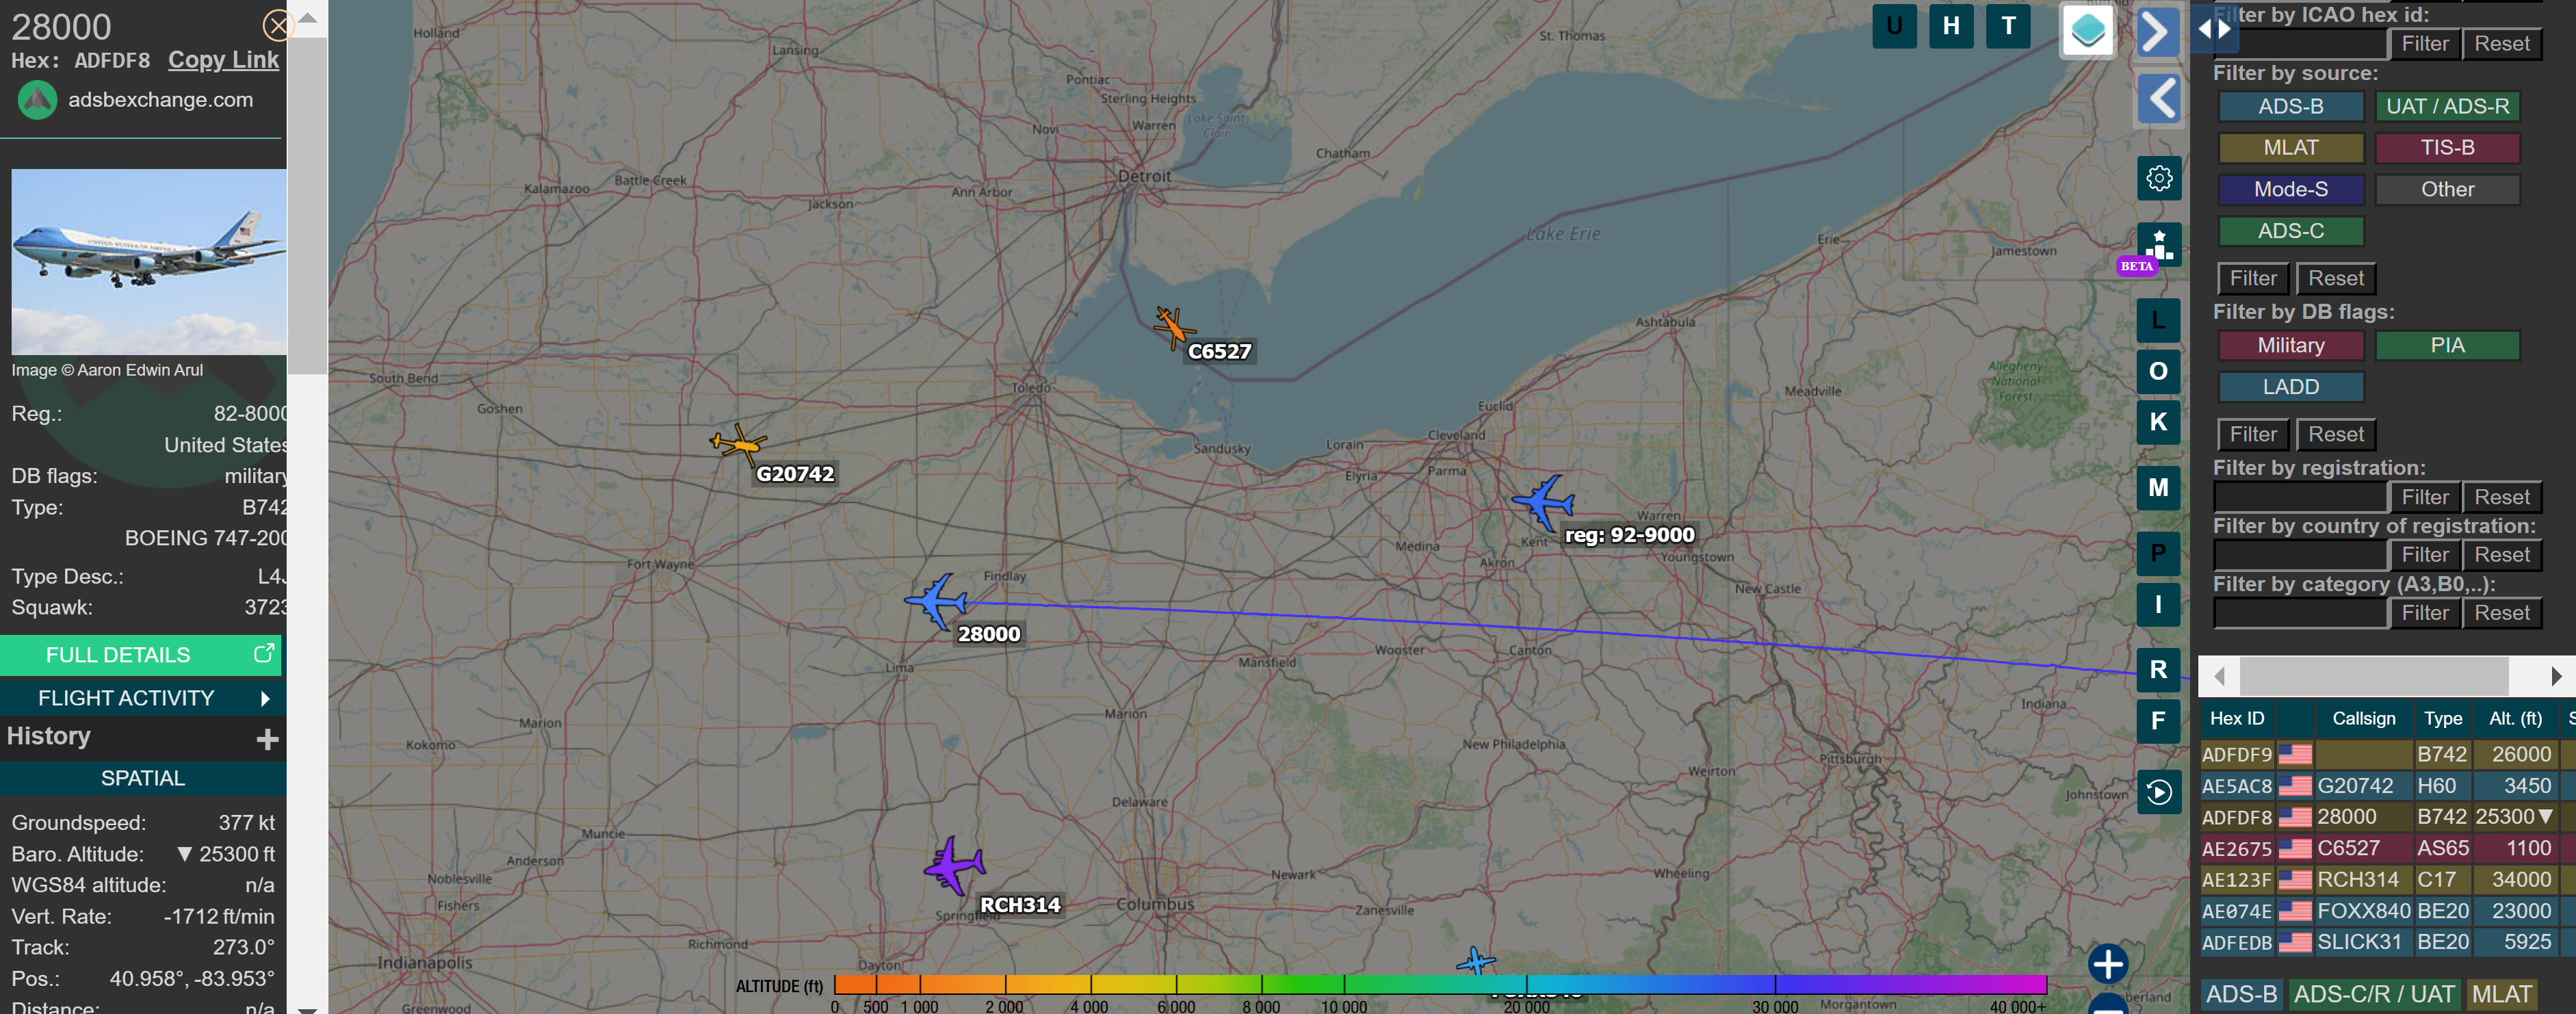This screenshot has width=2576, height=1014.
Task: Toggle the ADS-B source filter
Action: pyautogui.click(x=2290, y=106)
